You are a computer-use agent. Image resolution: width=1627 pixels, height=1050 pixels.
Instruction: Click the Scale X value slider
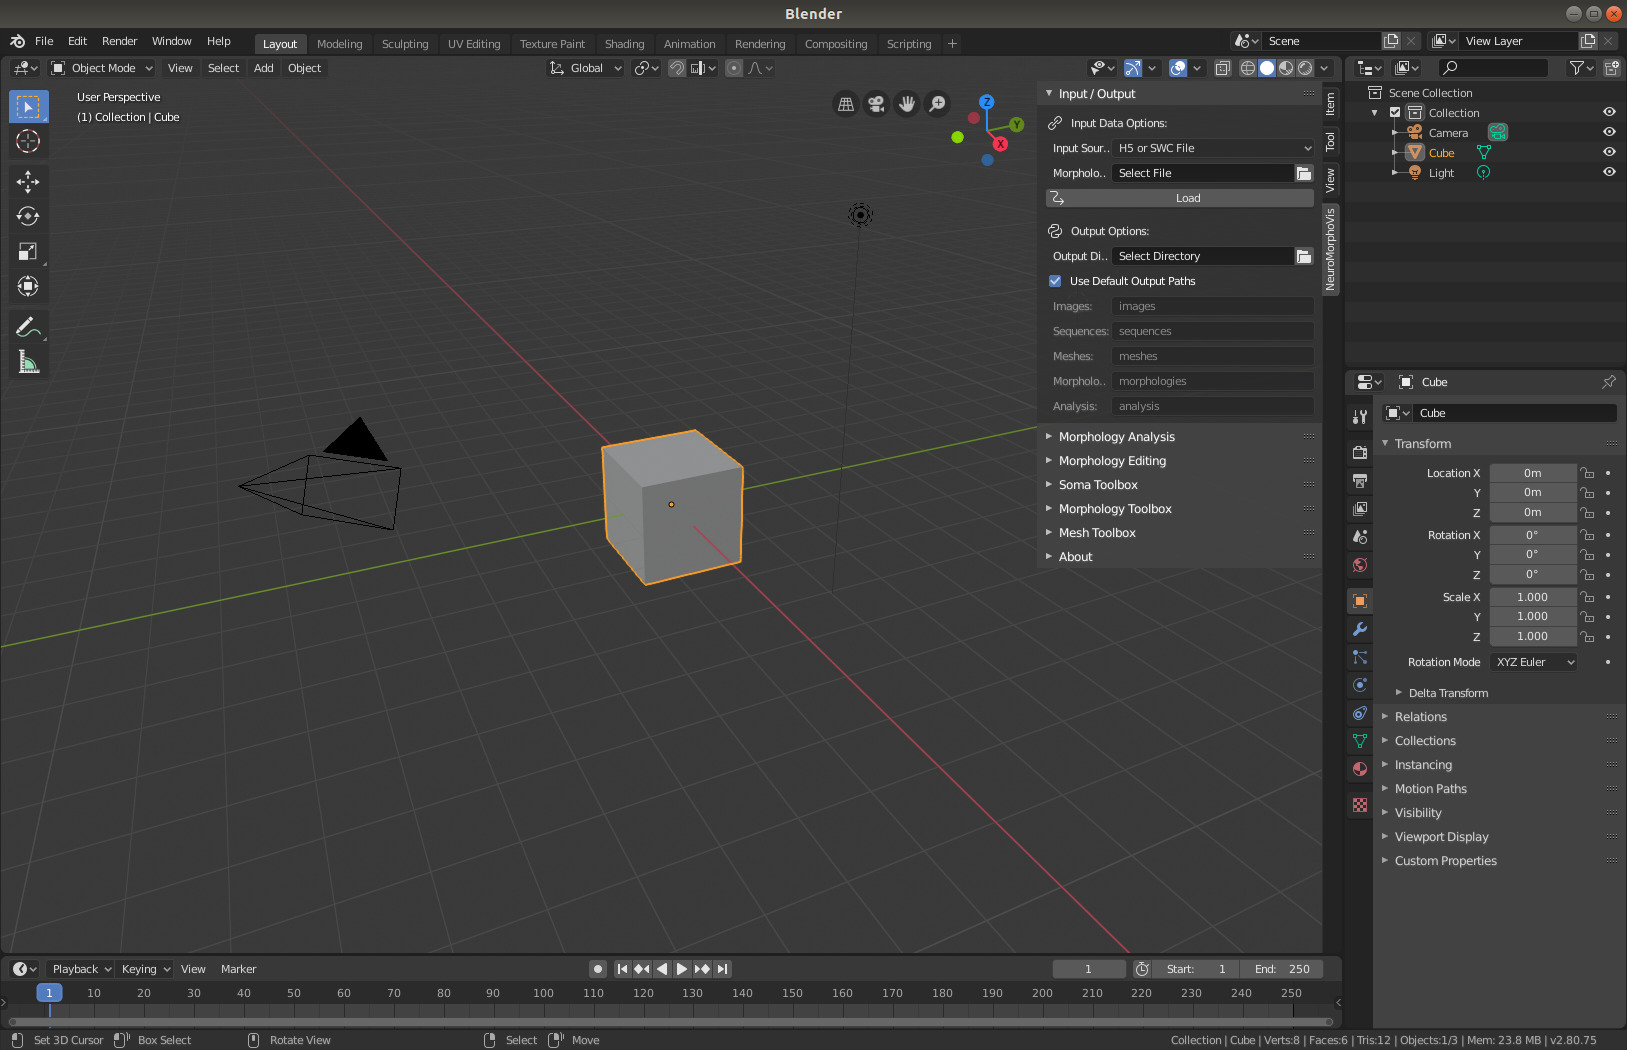[x=1532, y=597]
